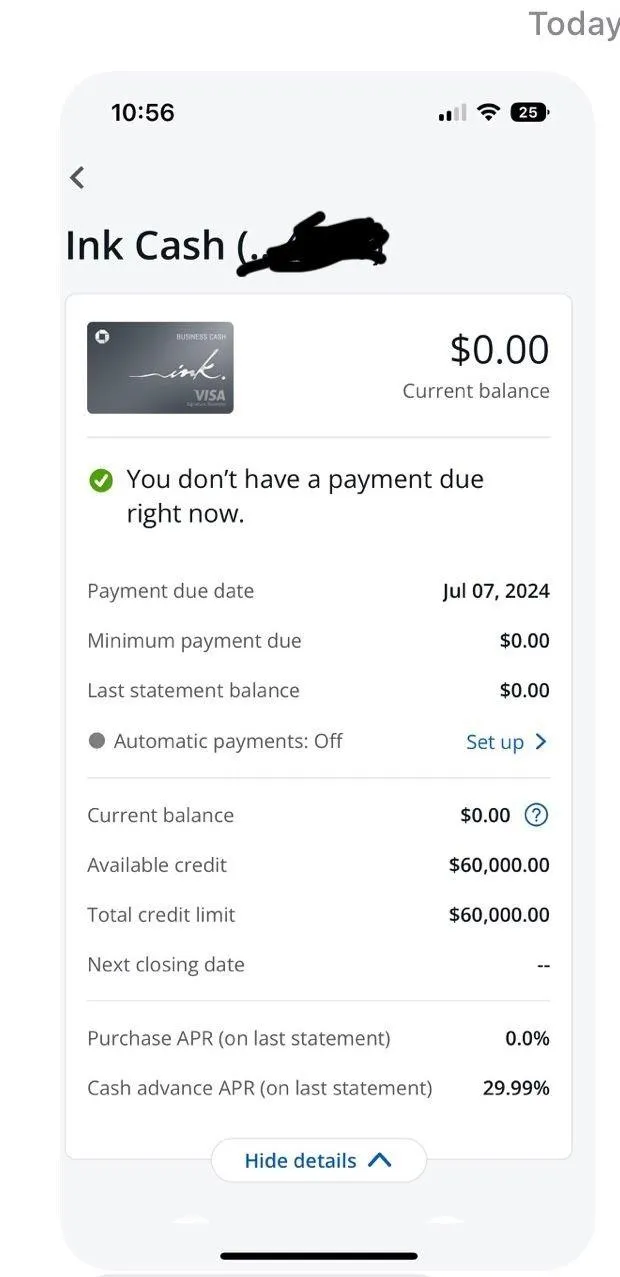The image size is (620, 1277).
Task: Tap the 10:56 clock in status bar
Action: 142,112
